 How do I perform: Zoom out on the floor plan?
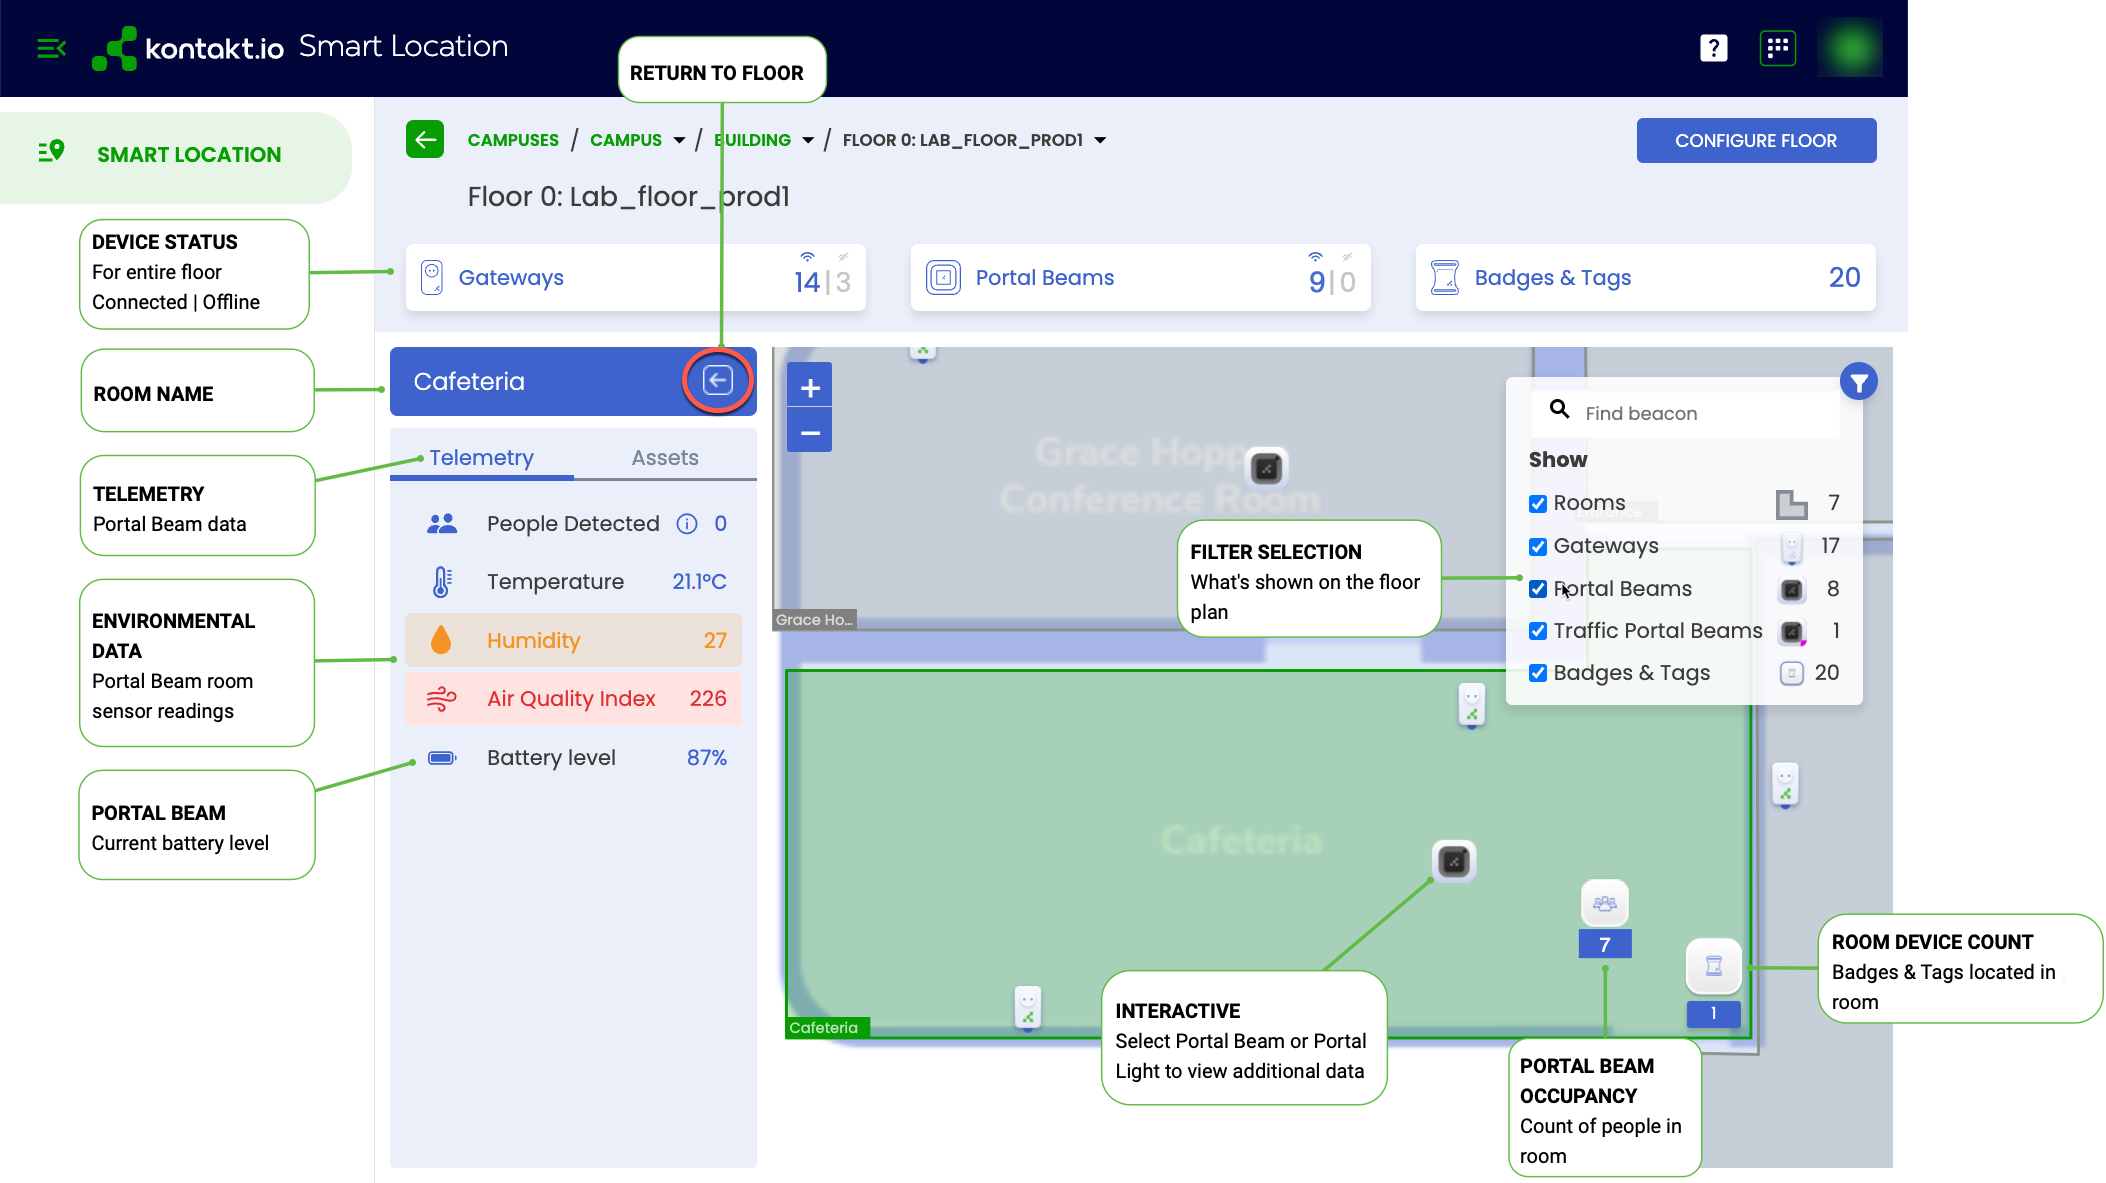point(810,432)
